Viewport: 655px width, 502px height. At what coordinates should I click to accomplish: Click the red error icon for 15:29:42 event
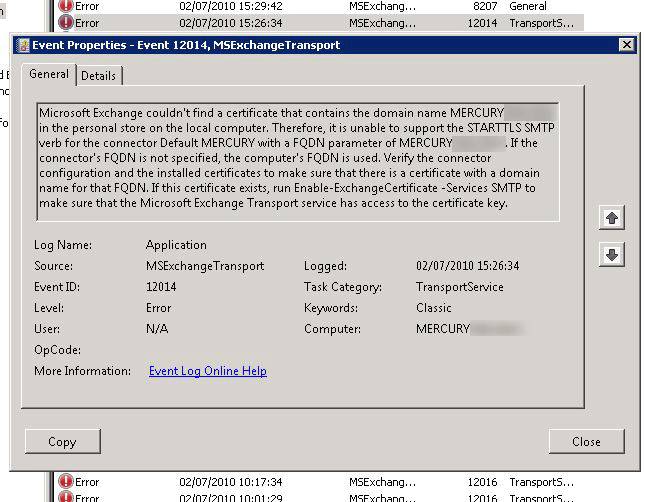[x=65, y=6]
